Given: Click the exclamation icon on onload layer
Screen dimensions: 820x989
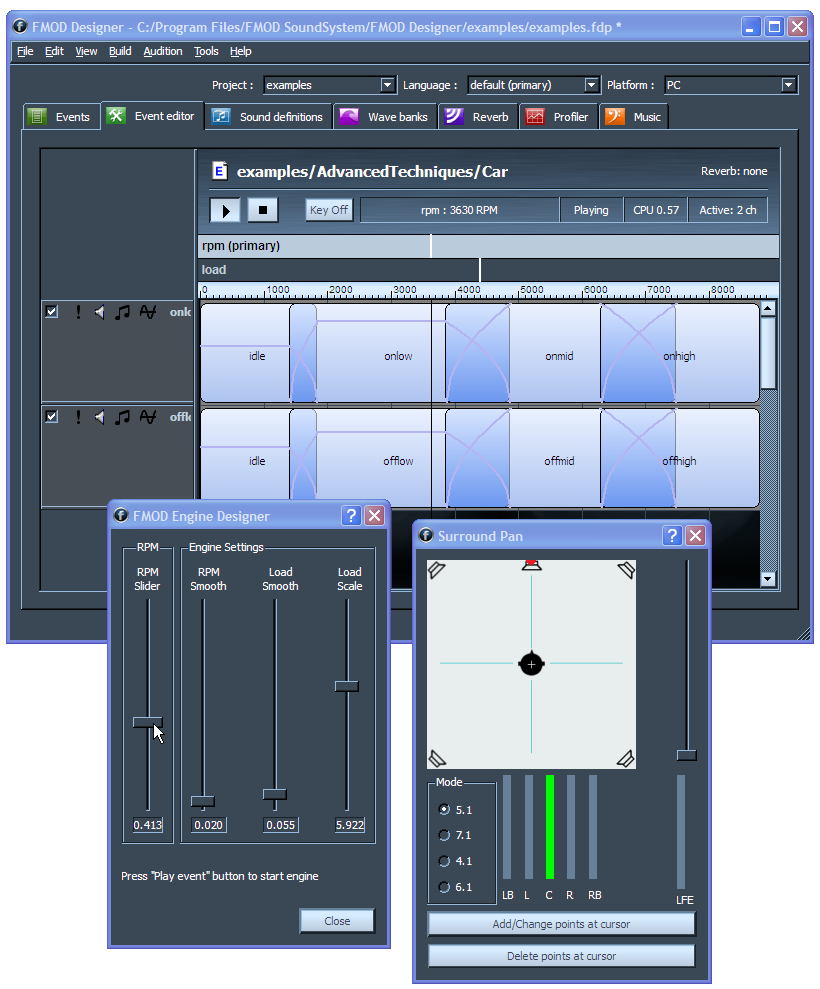Looking at the screenshot, I should (78, 312).
